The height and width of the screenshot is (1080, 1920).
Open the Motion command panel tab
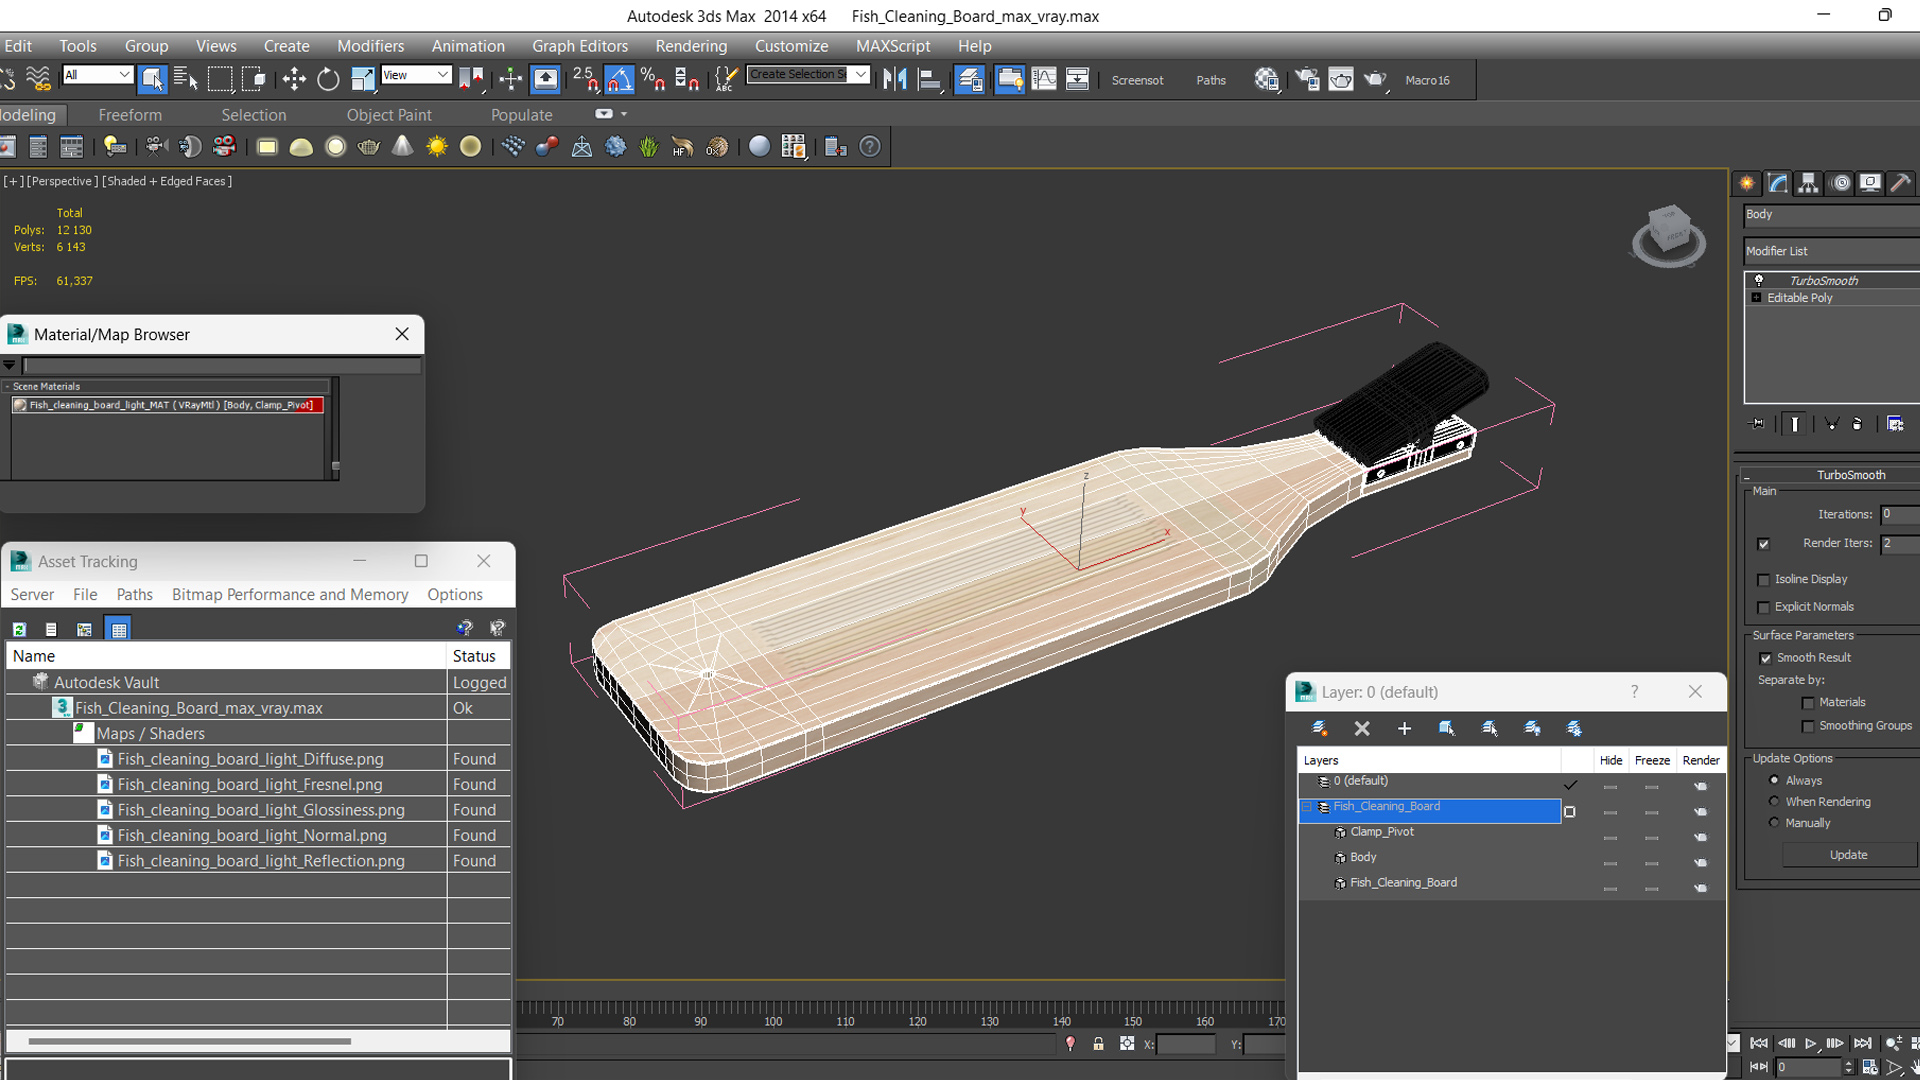(x=1840, y=183)
